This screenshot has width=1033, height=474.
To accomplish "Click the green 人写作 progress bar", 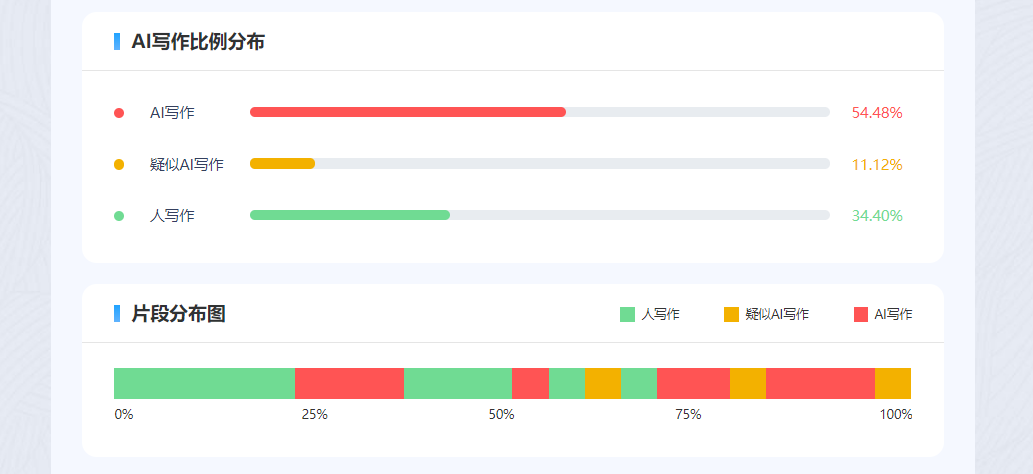I will click(x=349, y=215).
